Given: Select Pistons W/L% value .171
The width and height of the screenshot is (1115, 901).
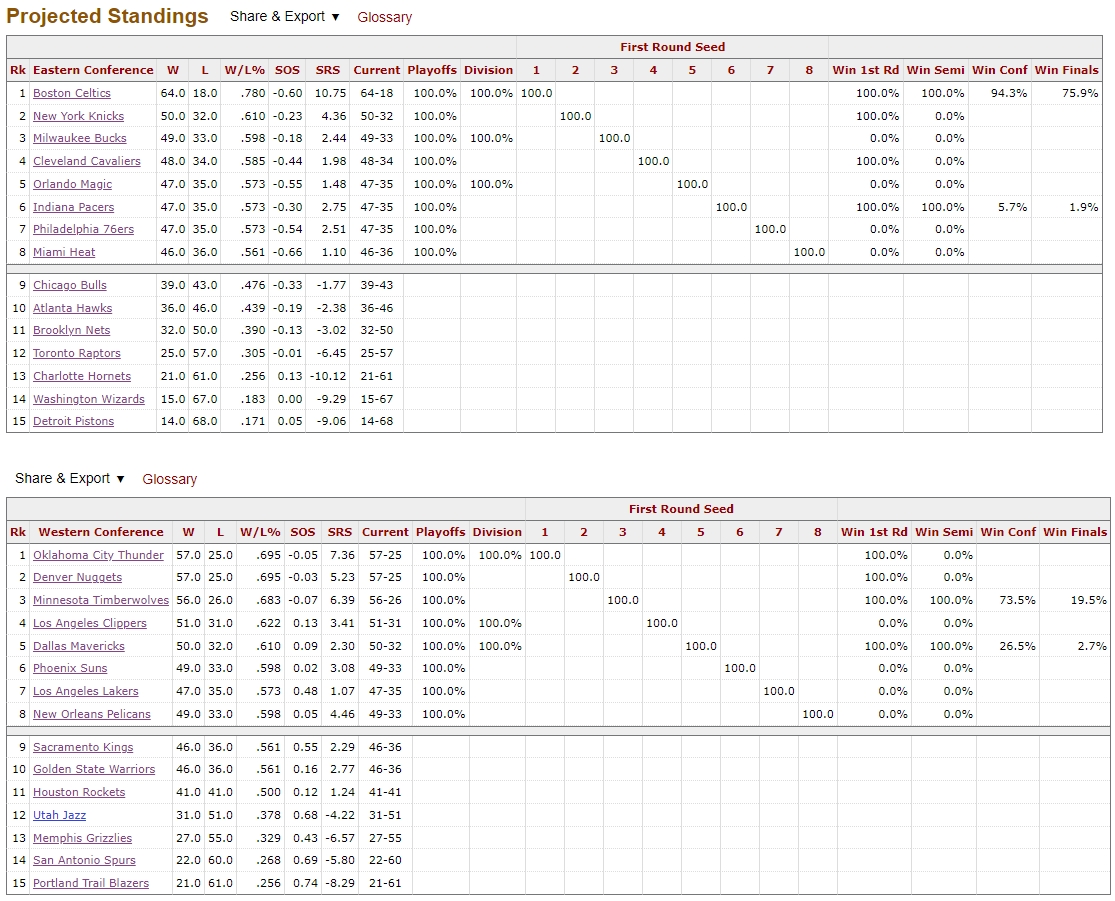Looking at the screenshot, I should pos(253,421).
